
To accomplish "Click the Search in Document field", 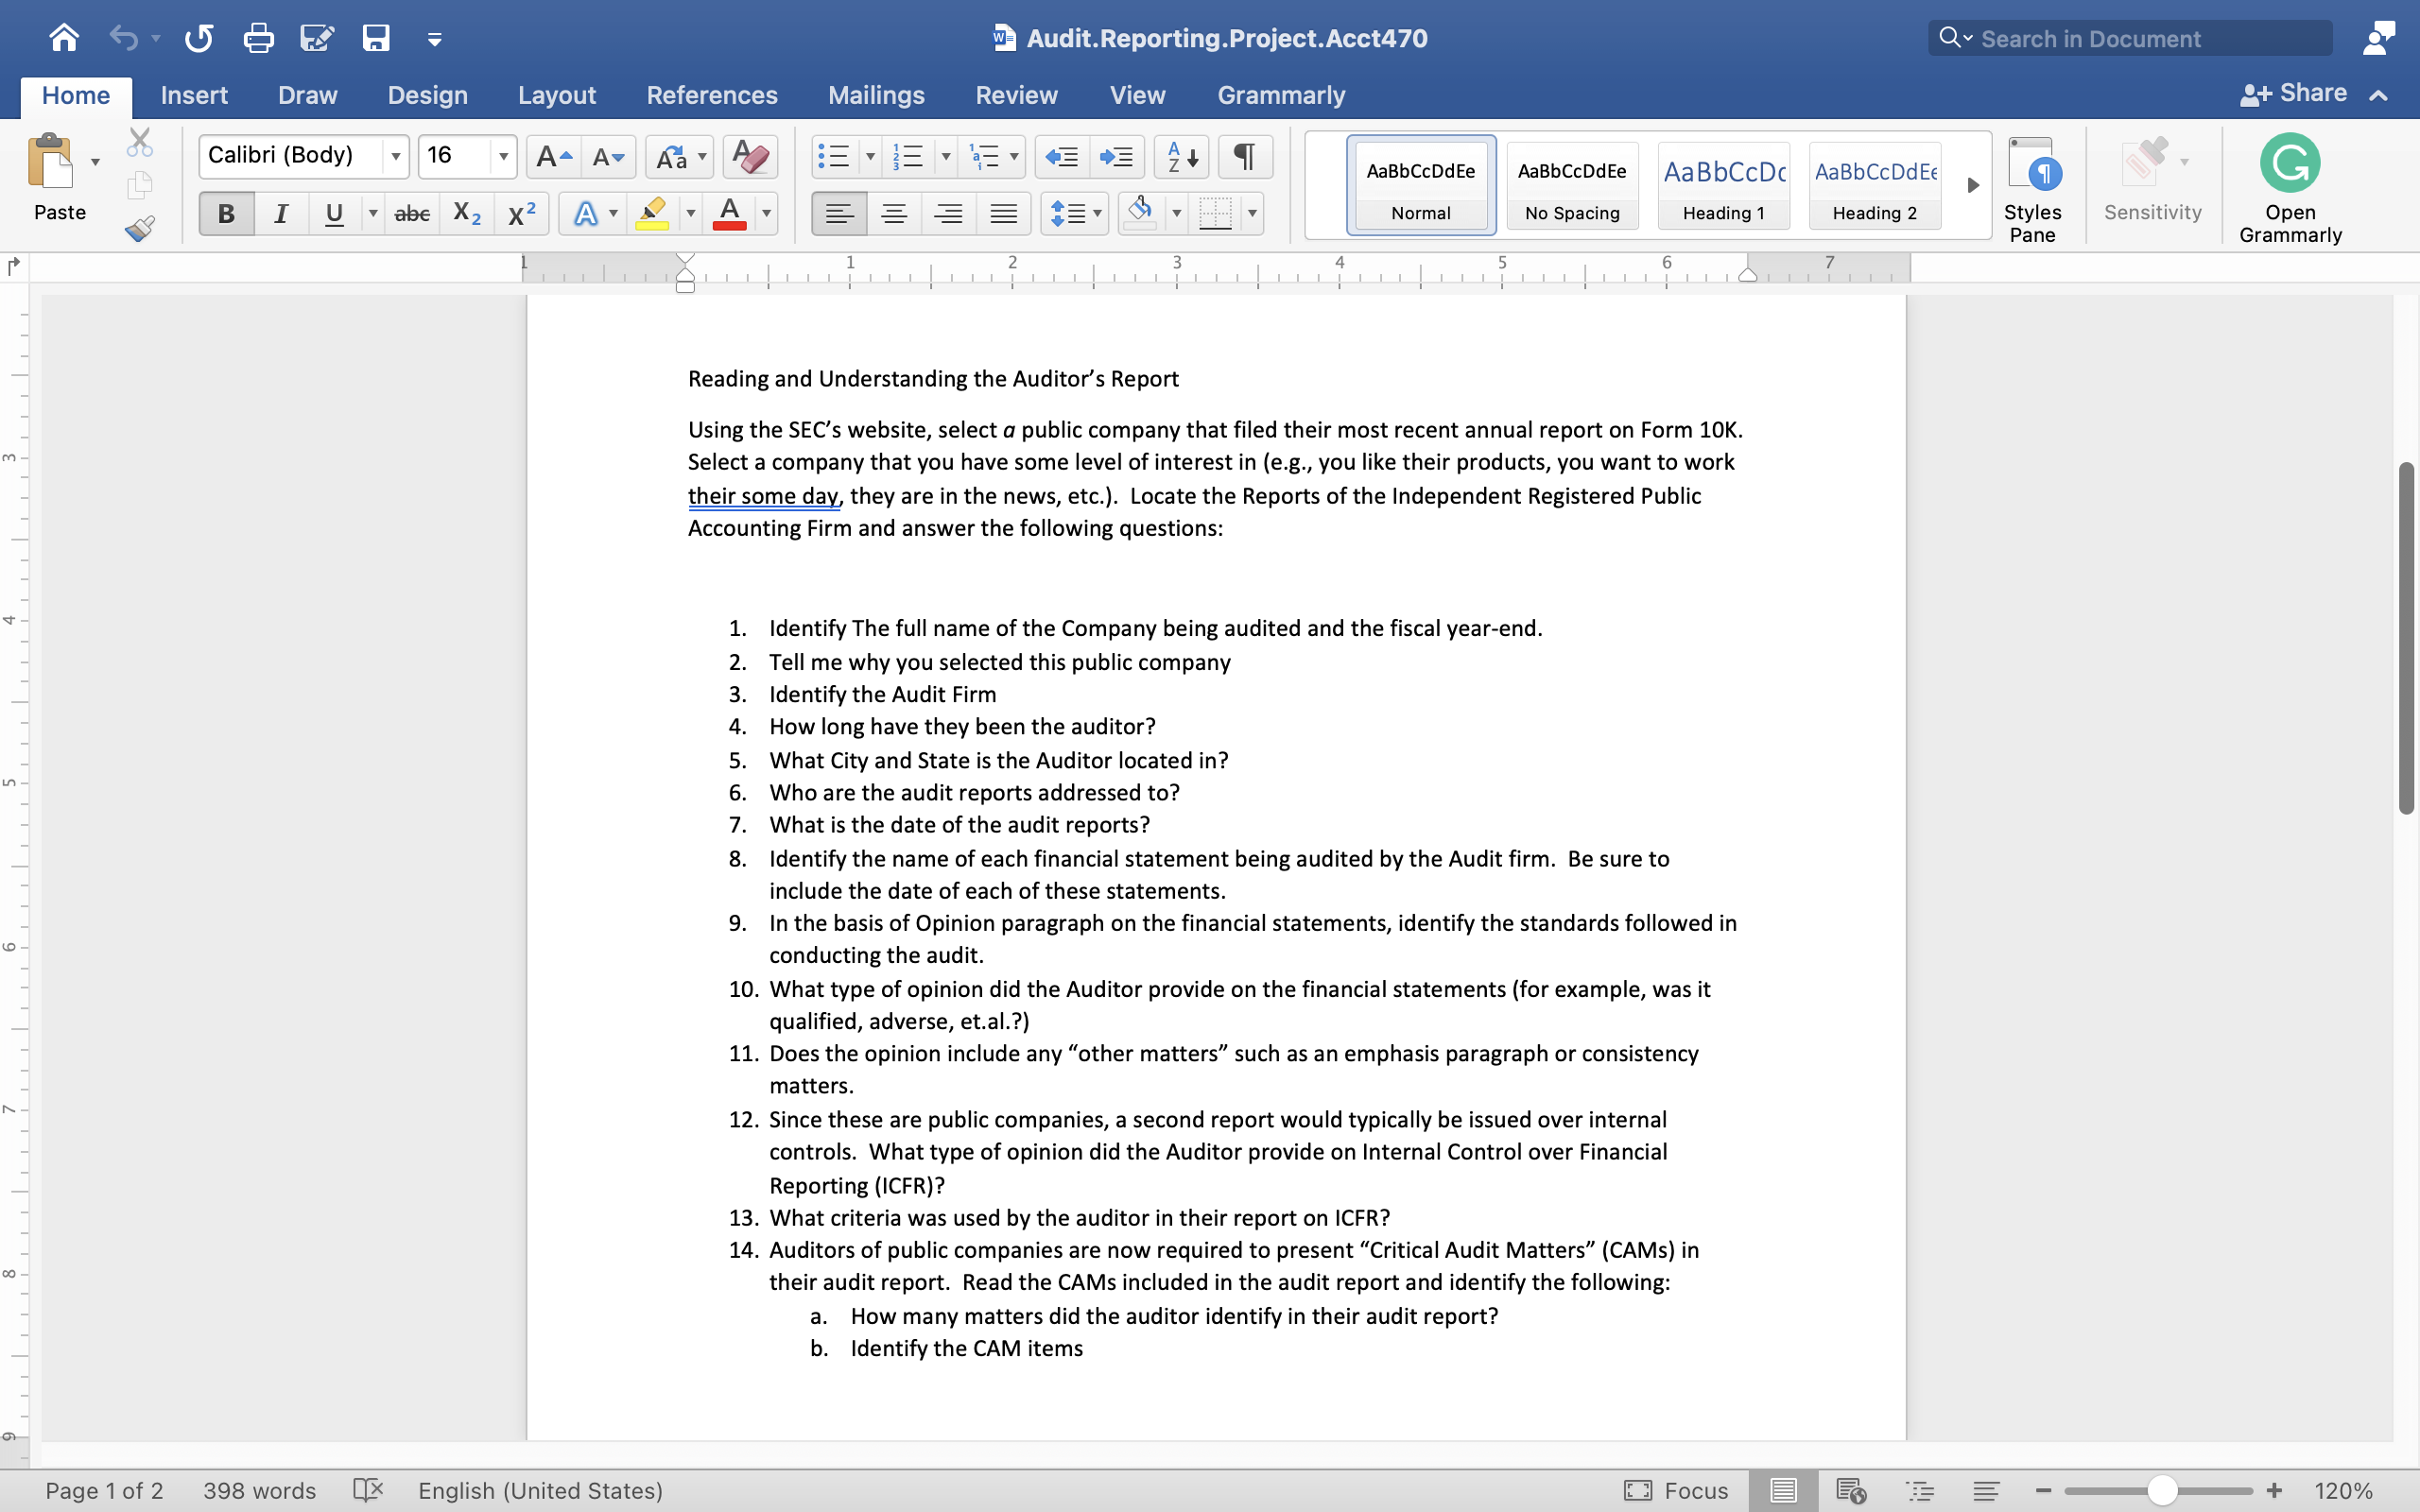I will (2110, 38).
